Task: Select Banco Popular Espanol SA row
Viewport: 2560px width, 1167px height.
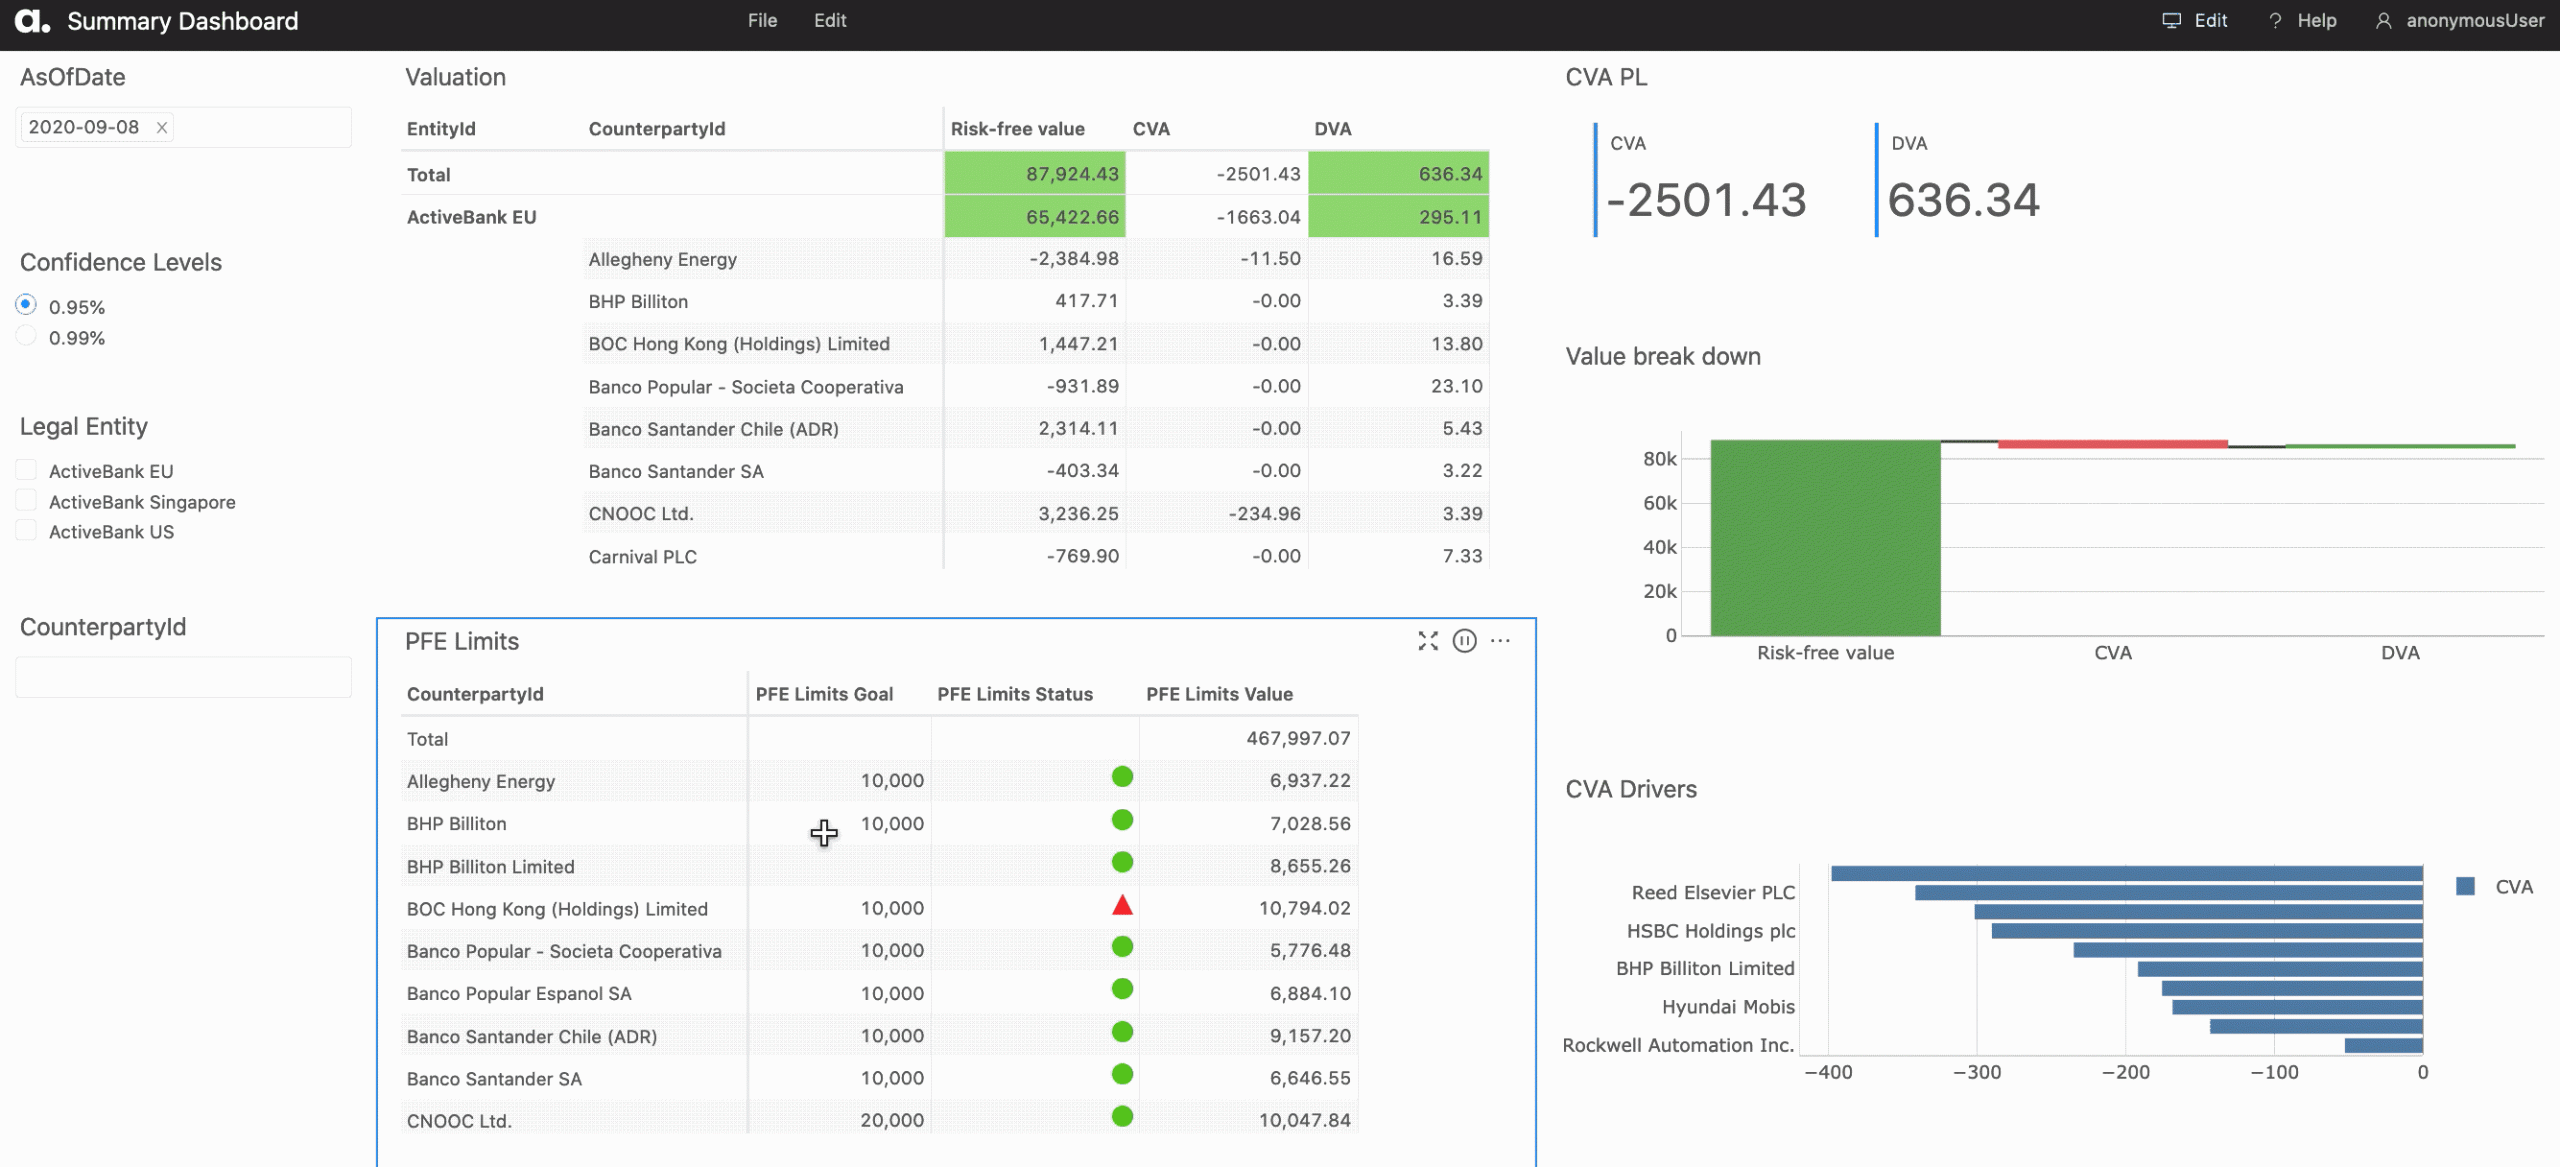Action: (x=879, y=993)
